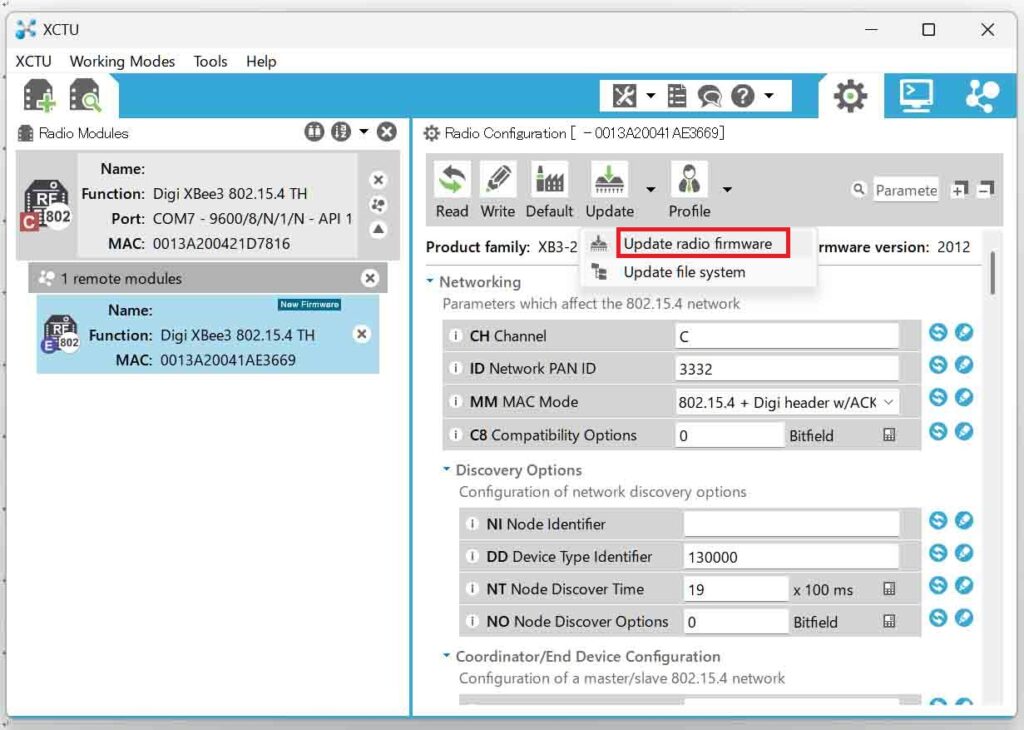Open the MM MAC Mode dropdown
This screenshot has width=1024, height=730.
pyautogui.click(x=786, y=402)
